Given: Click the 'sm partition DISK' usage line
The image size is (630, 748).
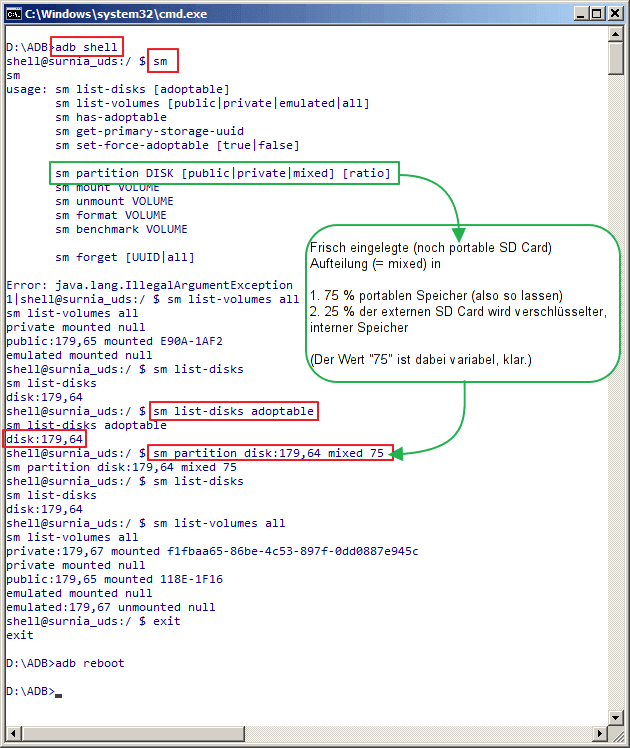Looking at the screenshot, I should click(223, 173).
